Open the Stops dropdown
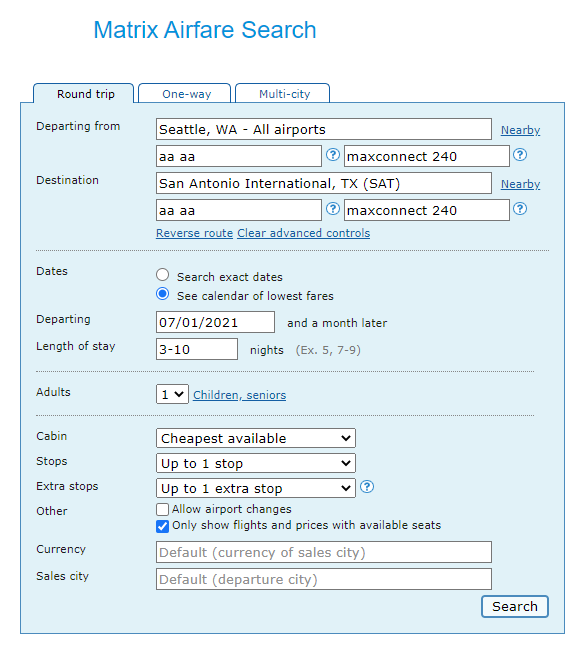Image resolution: width=579 pixels, height=654 pixels. pos(256,463)
